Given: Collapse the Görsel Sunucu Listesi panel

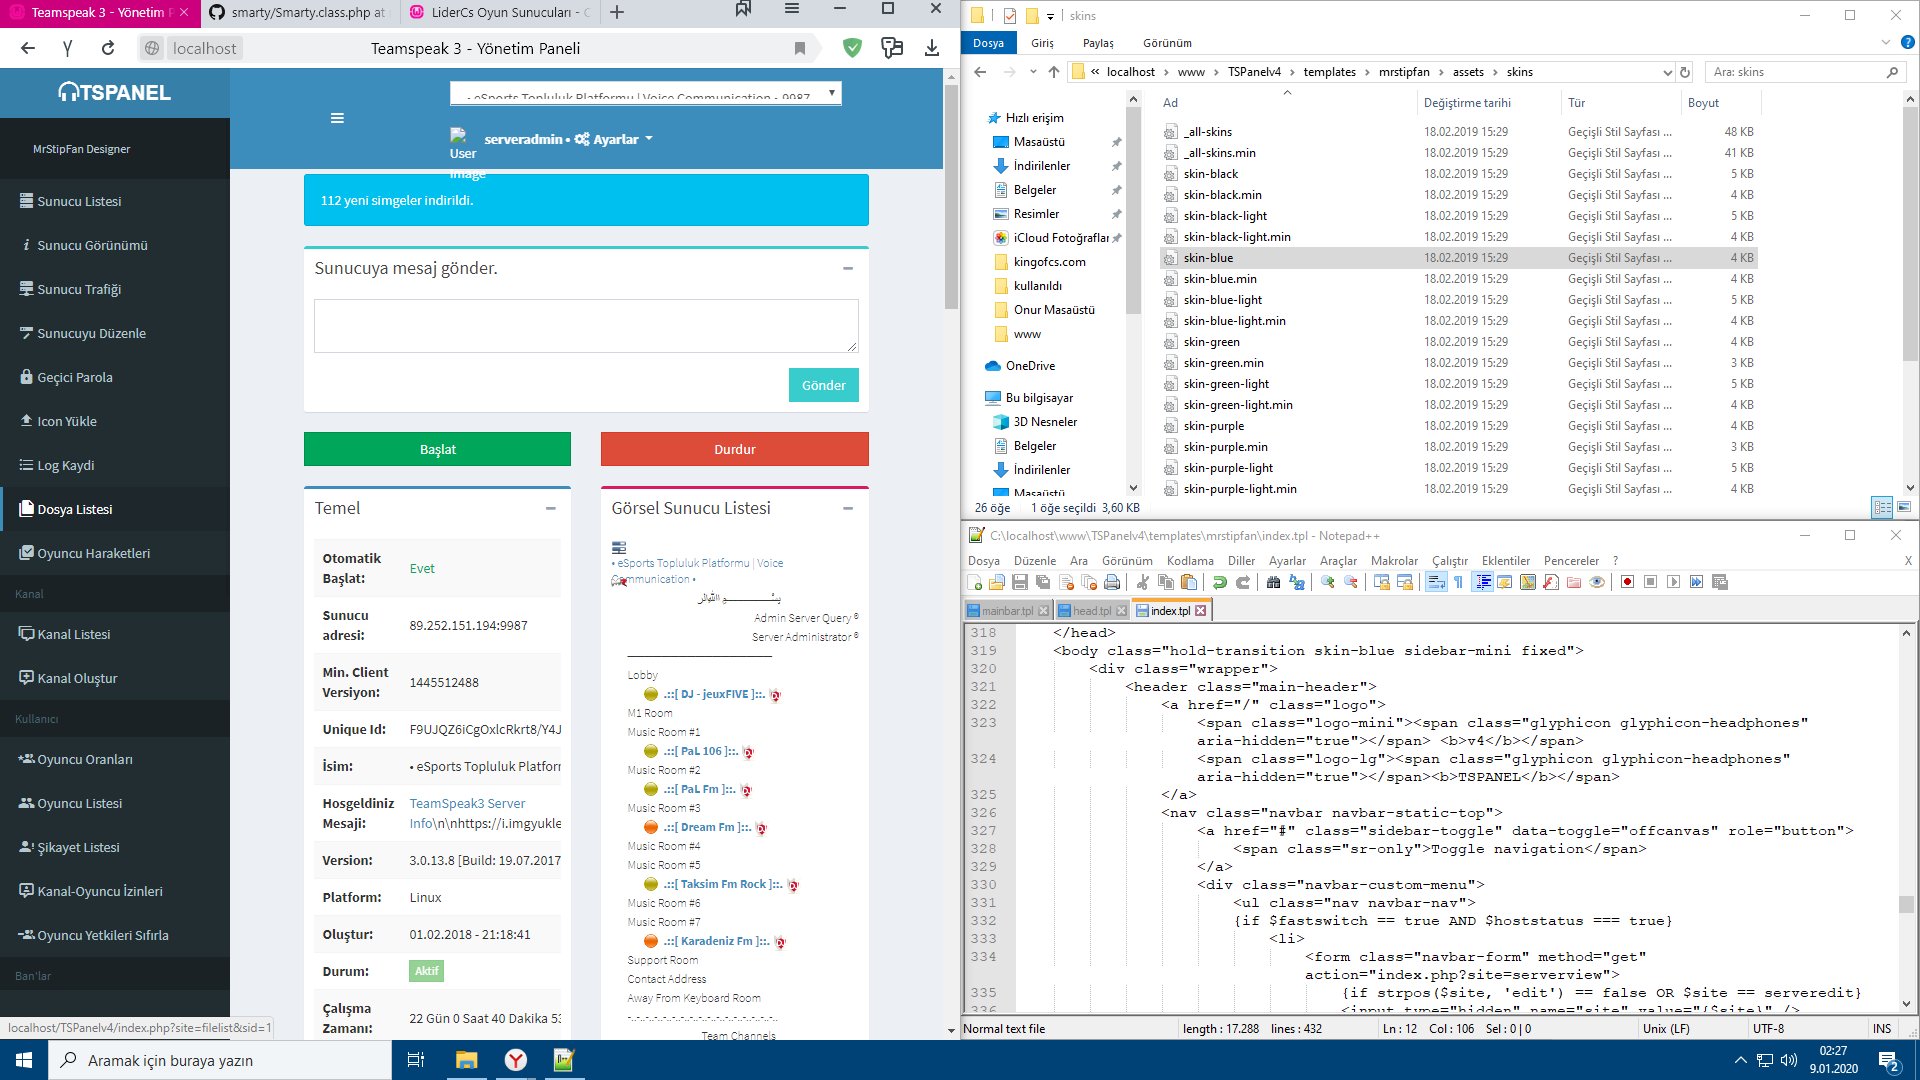Looking at the screenshot, I should tap(848, 508).
